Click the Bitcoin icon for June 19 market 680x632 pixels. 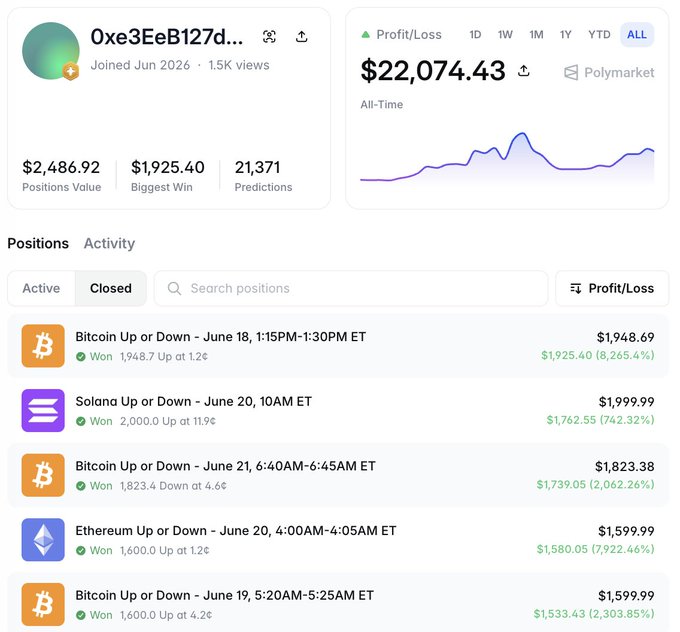pyautogui.click(x=43, y=604)
